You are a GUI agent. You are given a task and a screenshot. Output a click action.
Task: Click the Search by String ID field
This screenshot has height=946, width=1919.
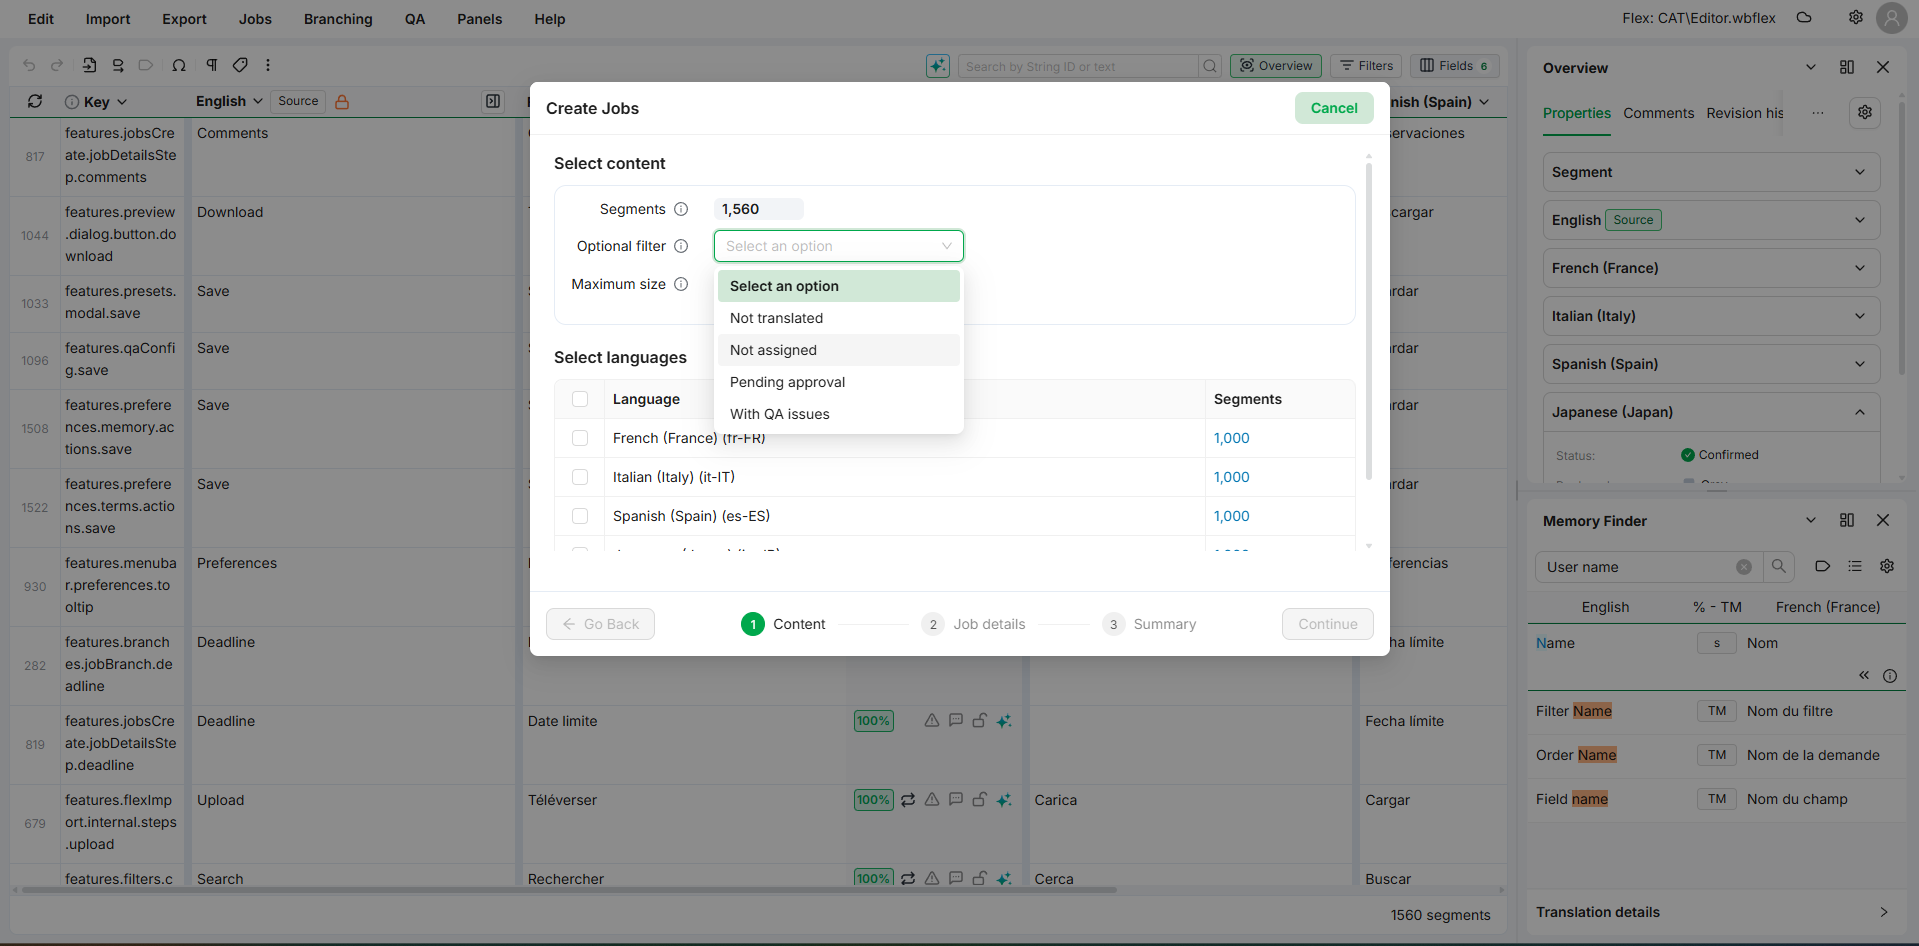pos(1077,66)
